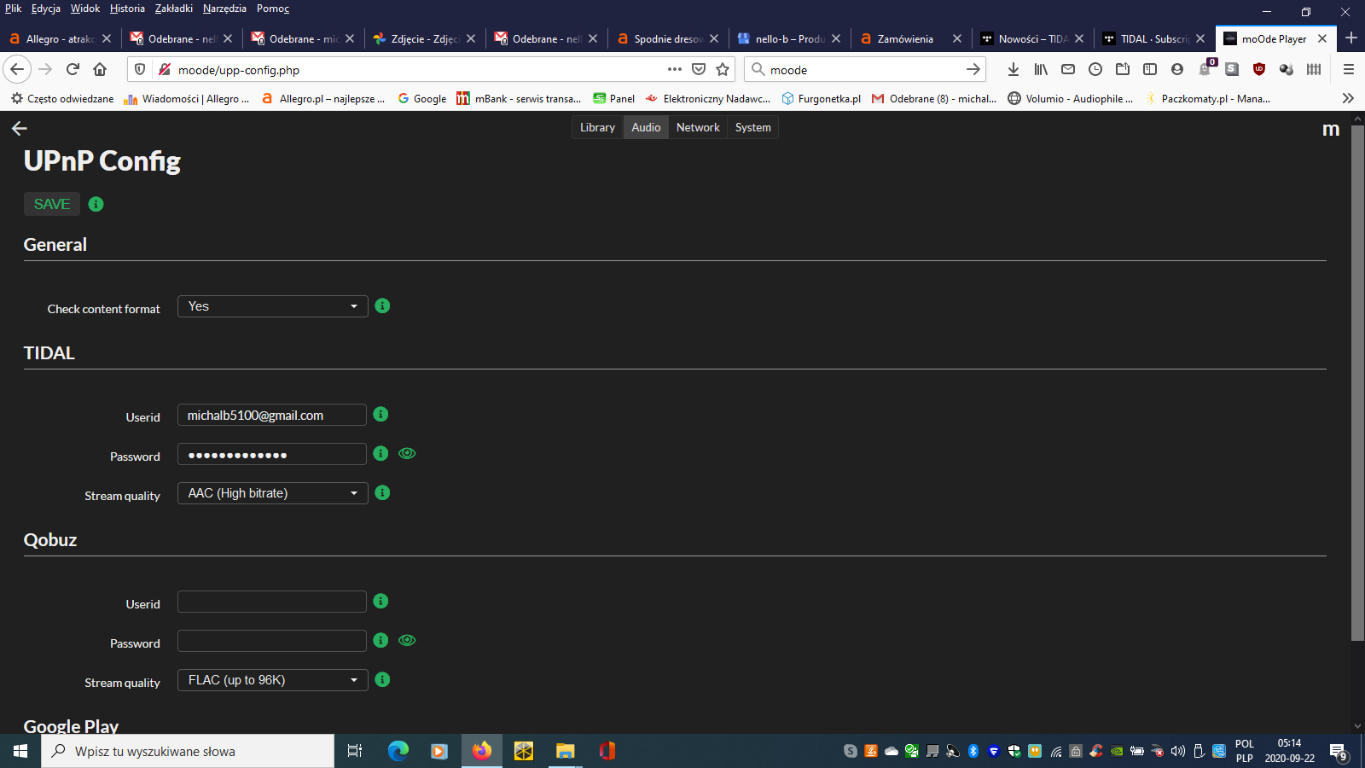
Task: Open the history clock toolbar icon
Action: (x=1095, y=69)
